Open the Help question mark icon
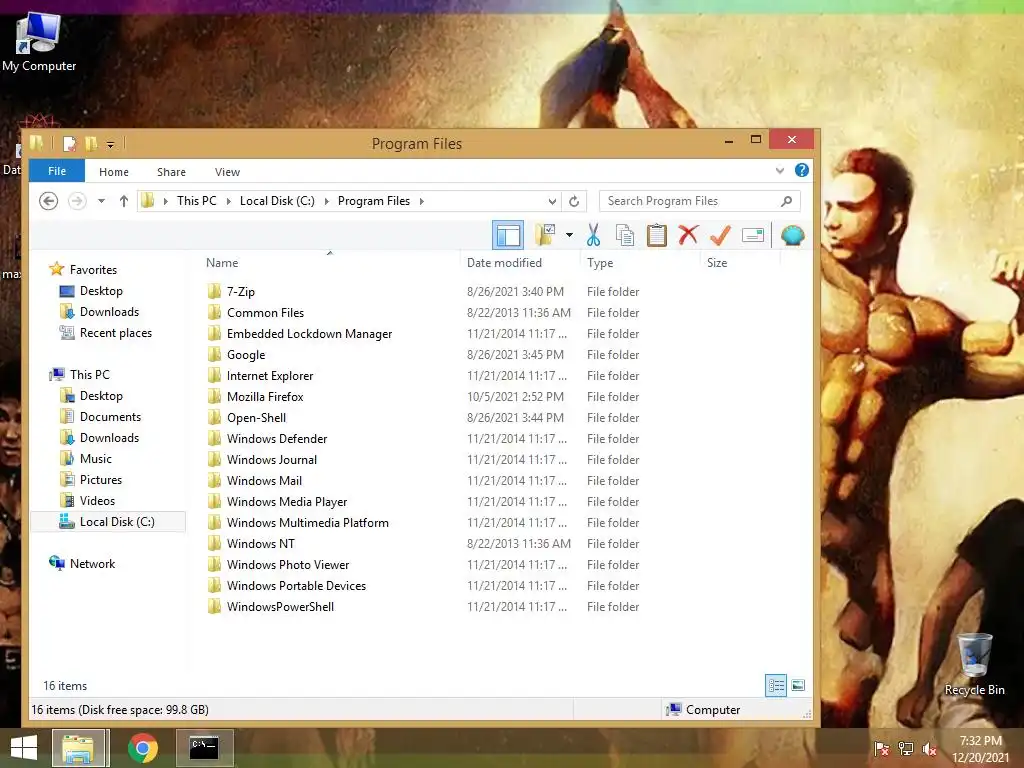The height and width of the screenshot is (768, 1024). pyautogui.click(x=802, y=170)
